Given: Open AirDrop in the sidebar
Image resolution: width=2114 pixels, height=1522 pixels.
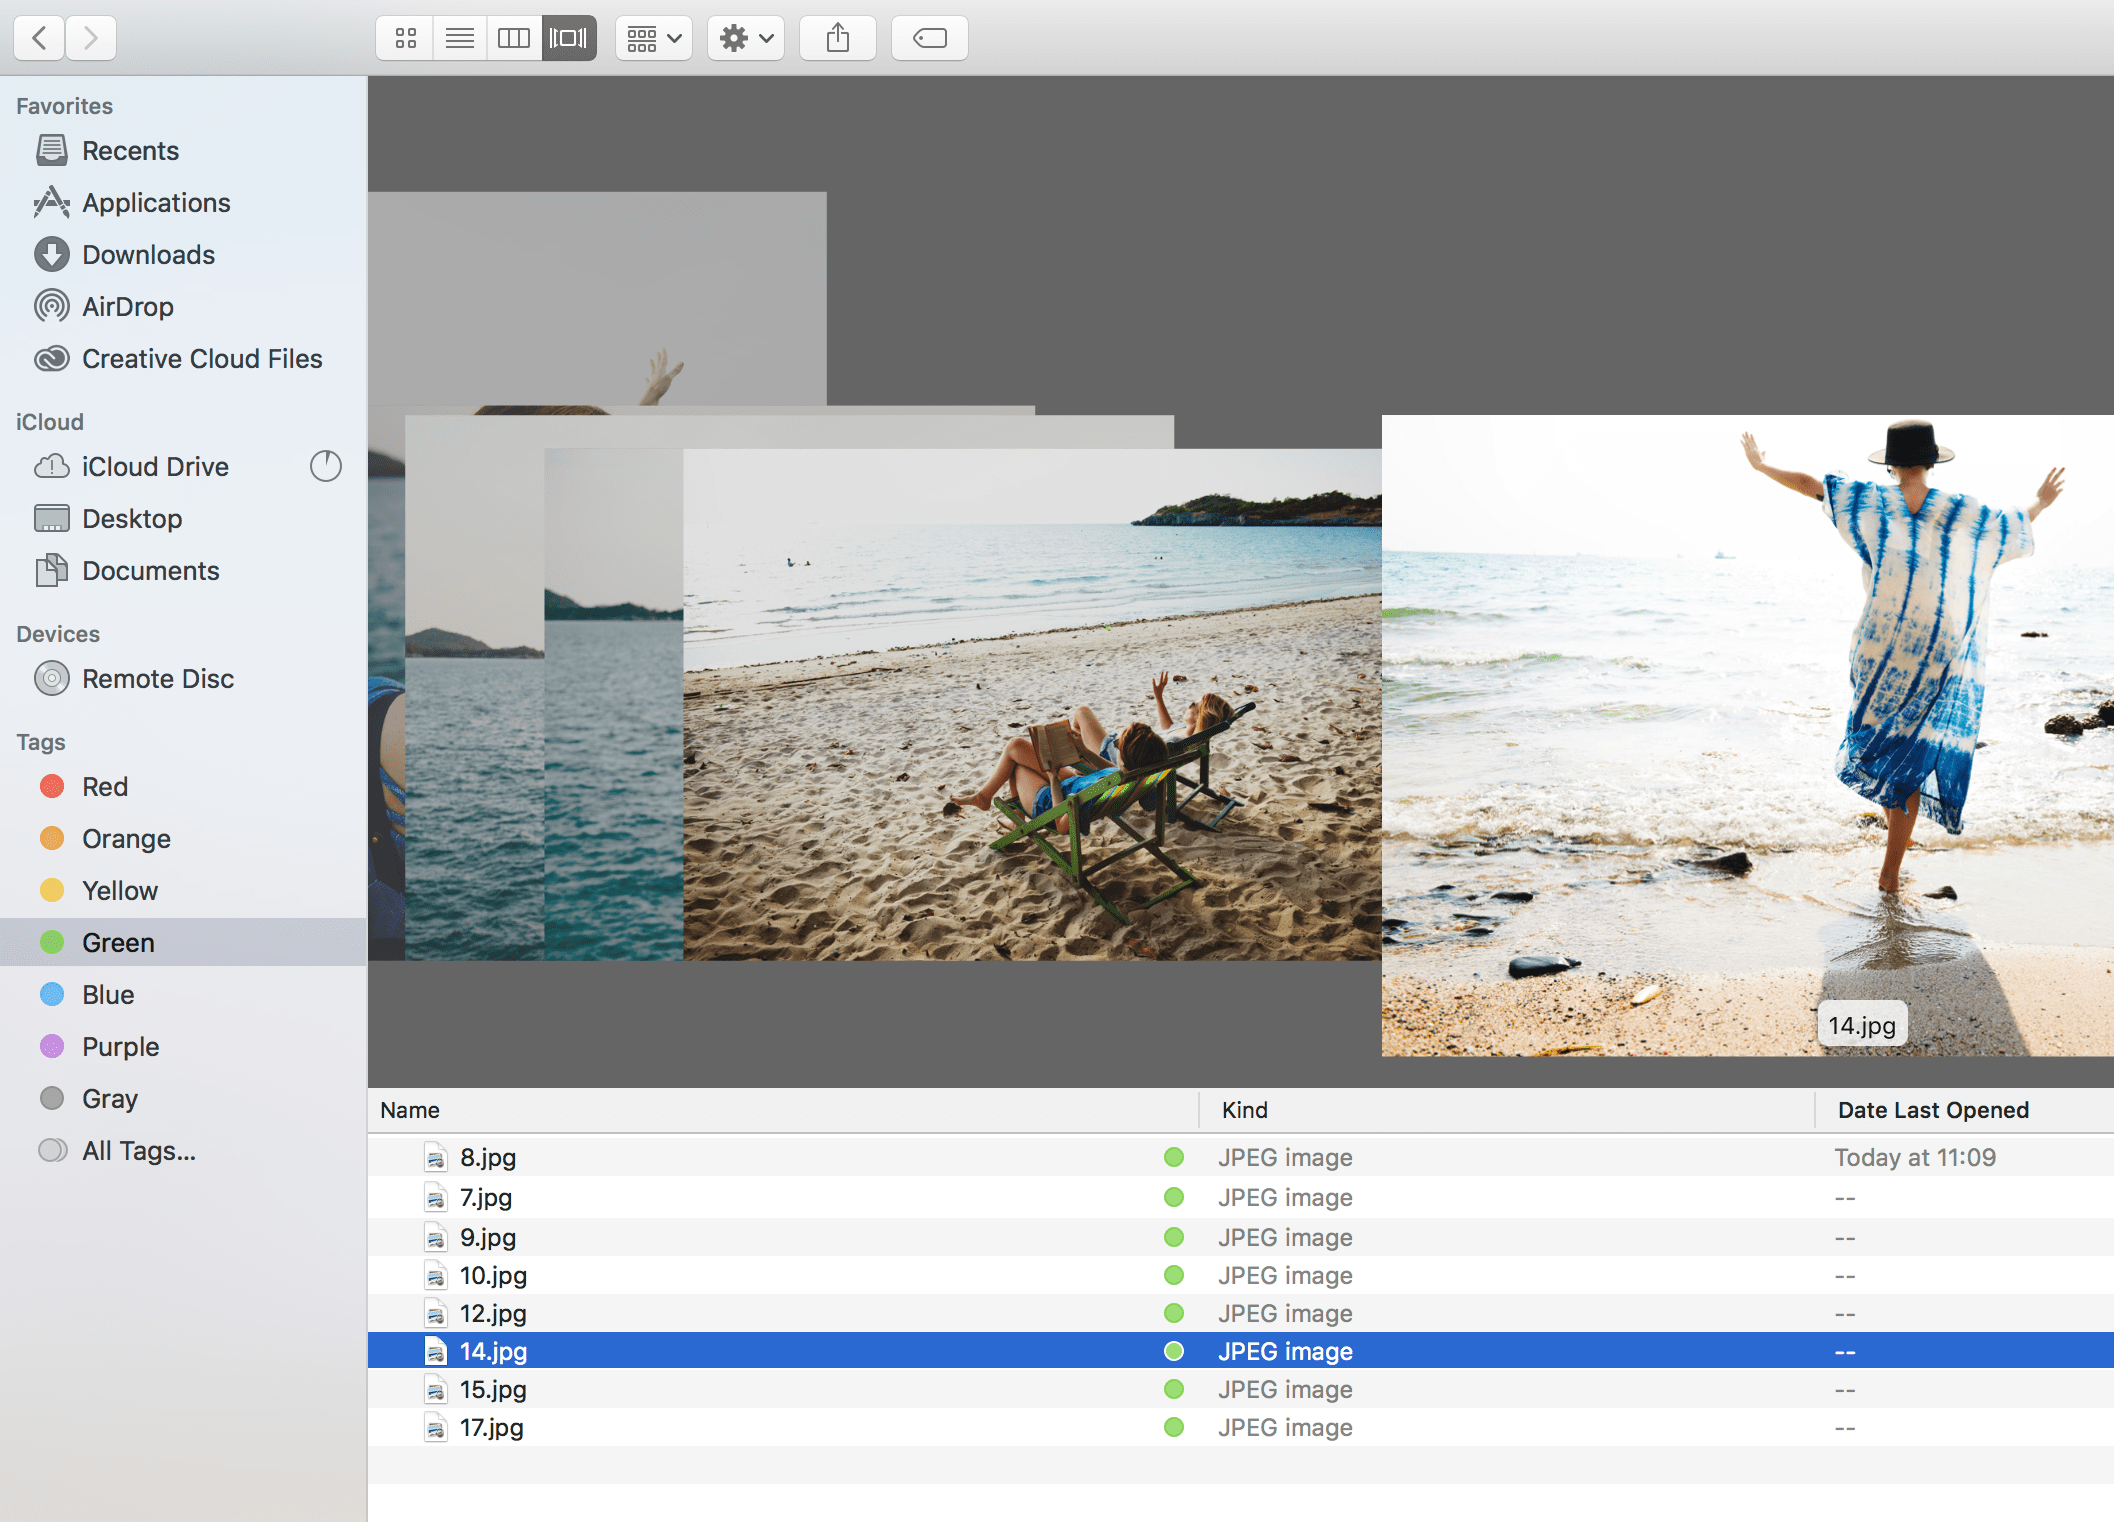Looking at the screenshot, I should pos(128,307).
